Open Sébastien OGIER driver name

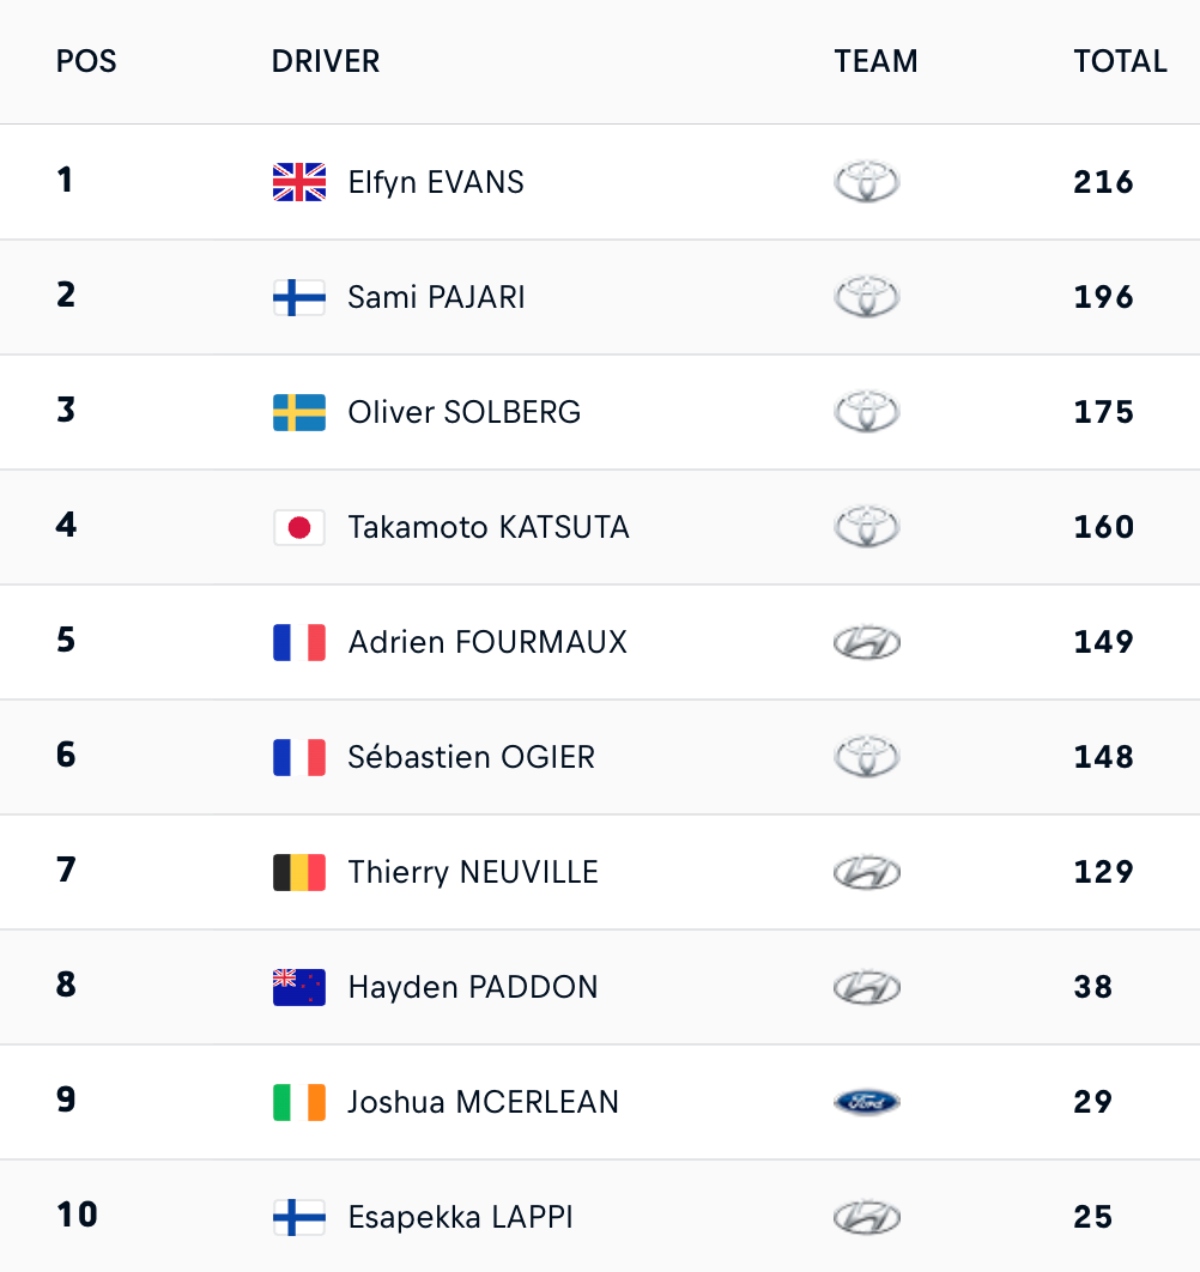point(471,757)
